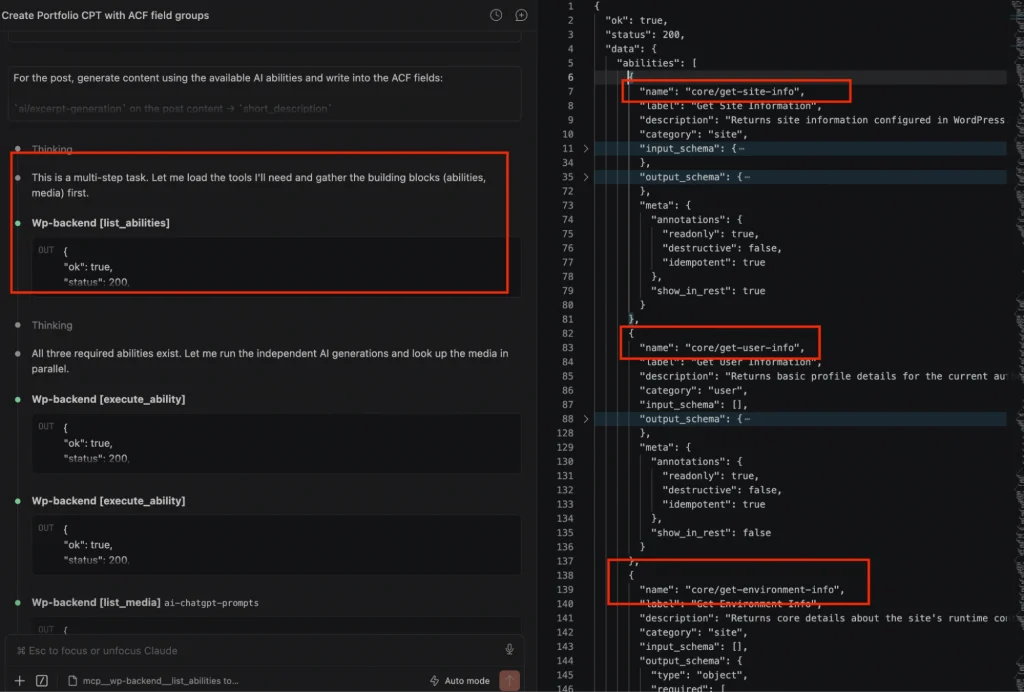Click the '"name": "core/get-site-info"' line
This screenshot has width=1024, height=692.
(722, 91)
